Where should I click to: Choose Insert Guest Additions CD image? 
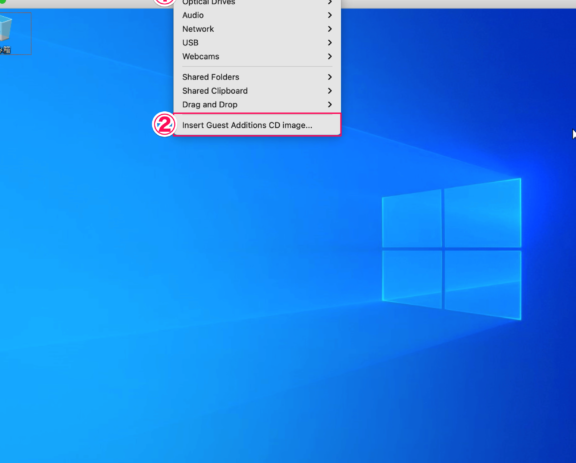coord(257,125)
